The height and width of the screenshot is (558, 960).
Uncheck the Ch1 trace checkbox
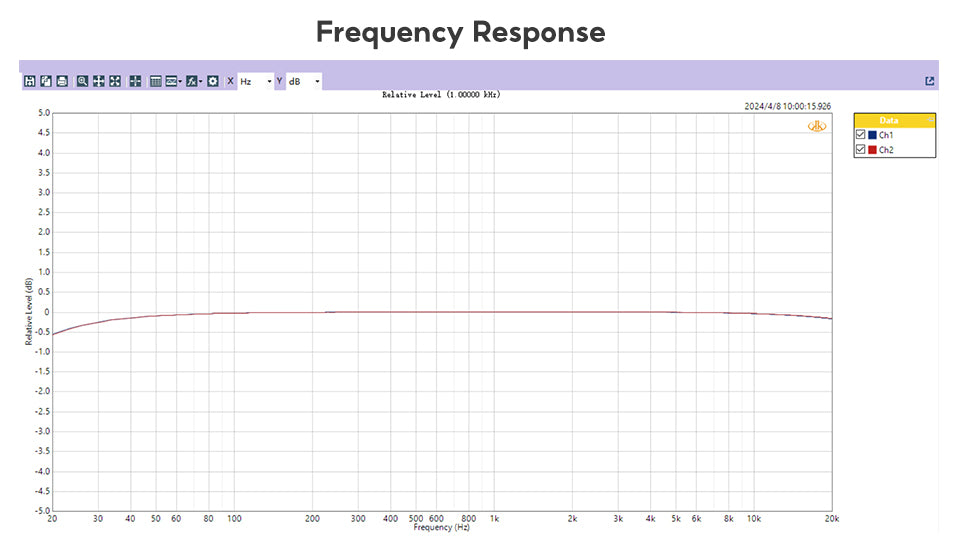tap(860, 135)
